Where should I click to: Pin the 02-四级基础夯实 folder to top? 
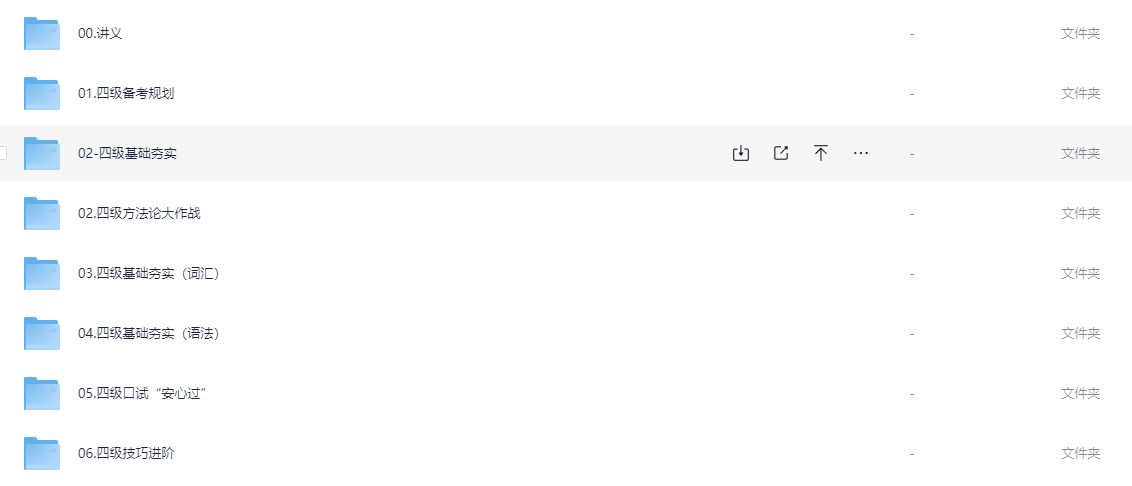tap(821, 153)
